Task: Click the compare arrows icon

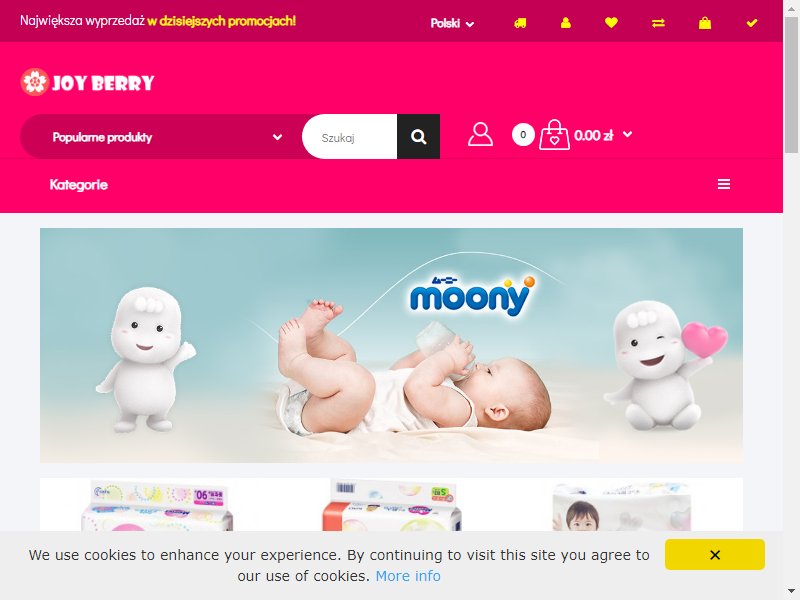Action: pos(658,23)
